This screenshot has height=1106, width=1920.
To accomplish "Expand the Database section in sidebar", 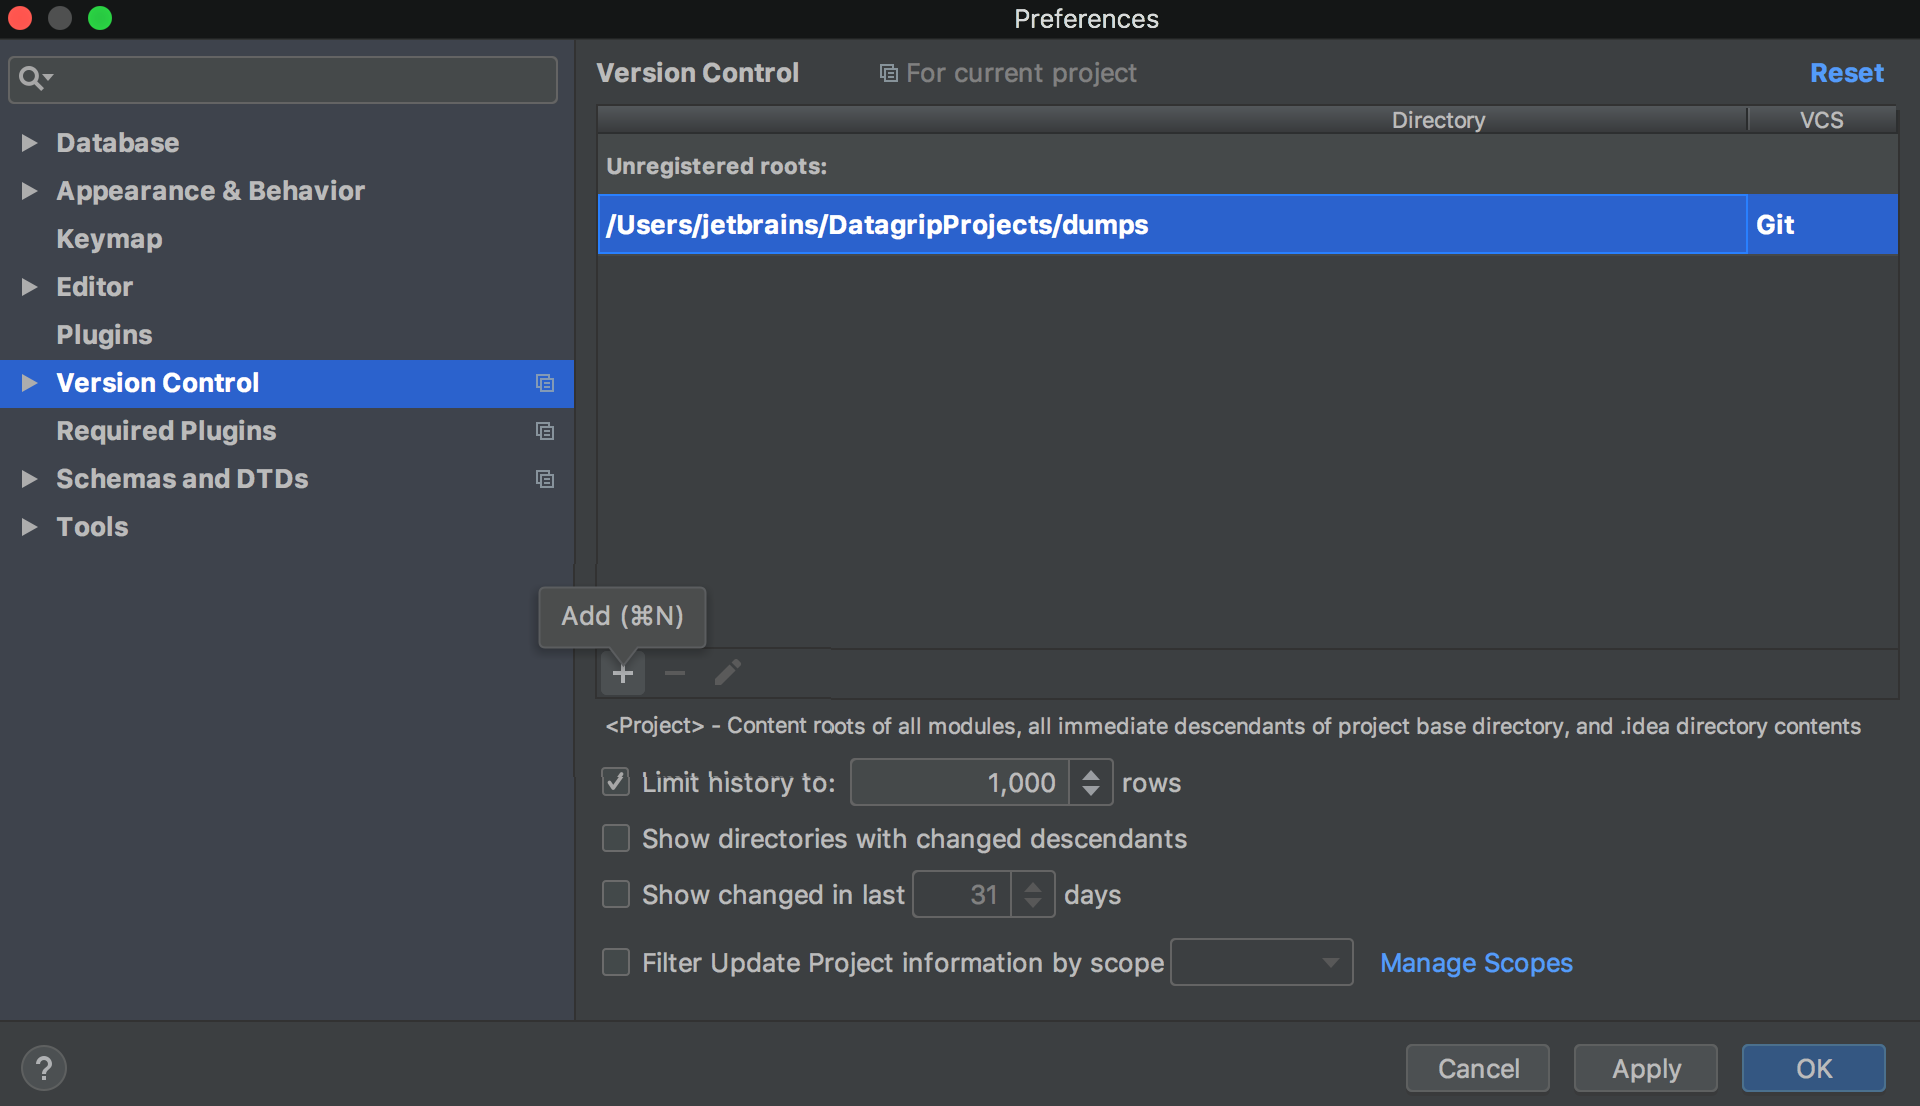I will [29, 141].
